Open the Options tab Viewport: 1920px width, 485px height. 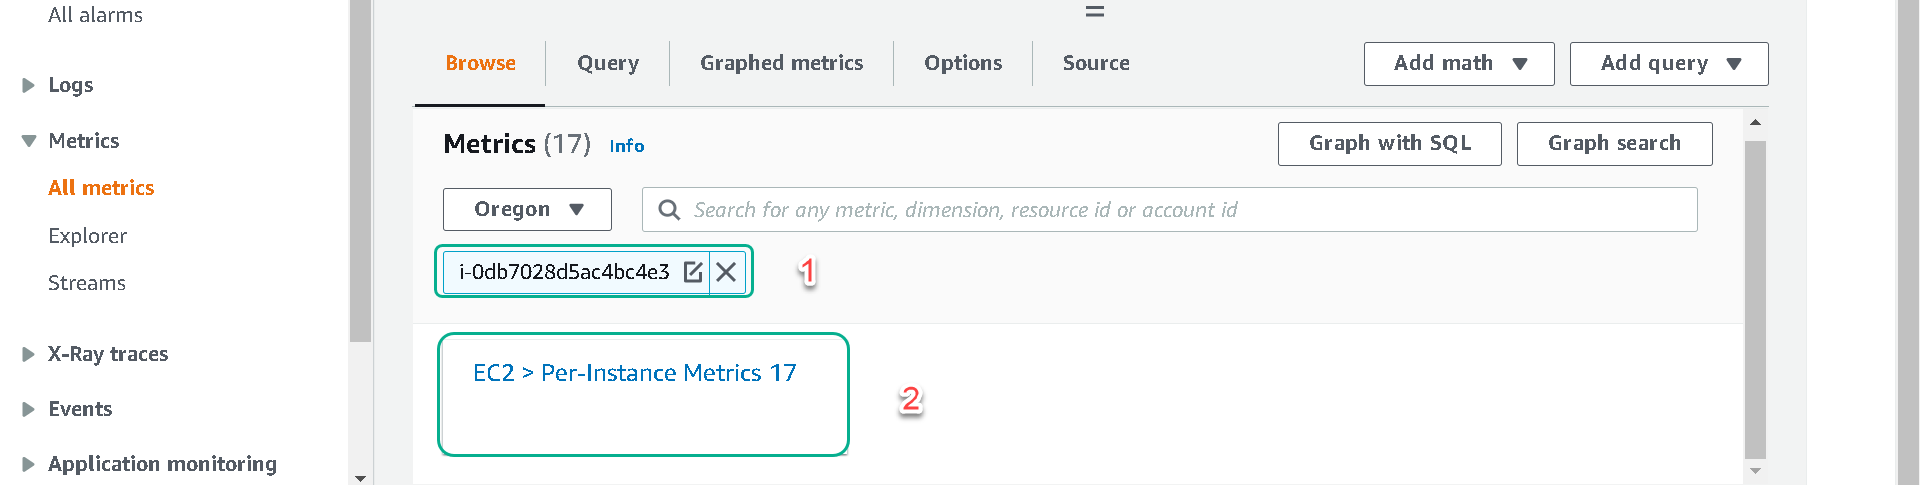click(x=963, y=63)
